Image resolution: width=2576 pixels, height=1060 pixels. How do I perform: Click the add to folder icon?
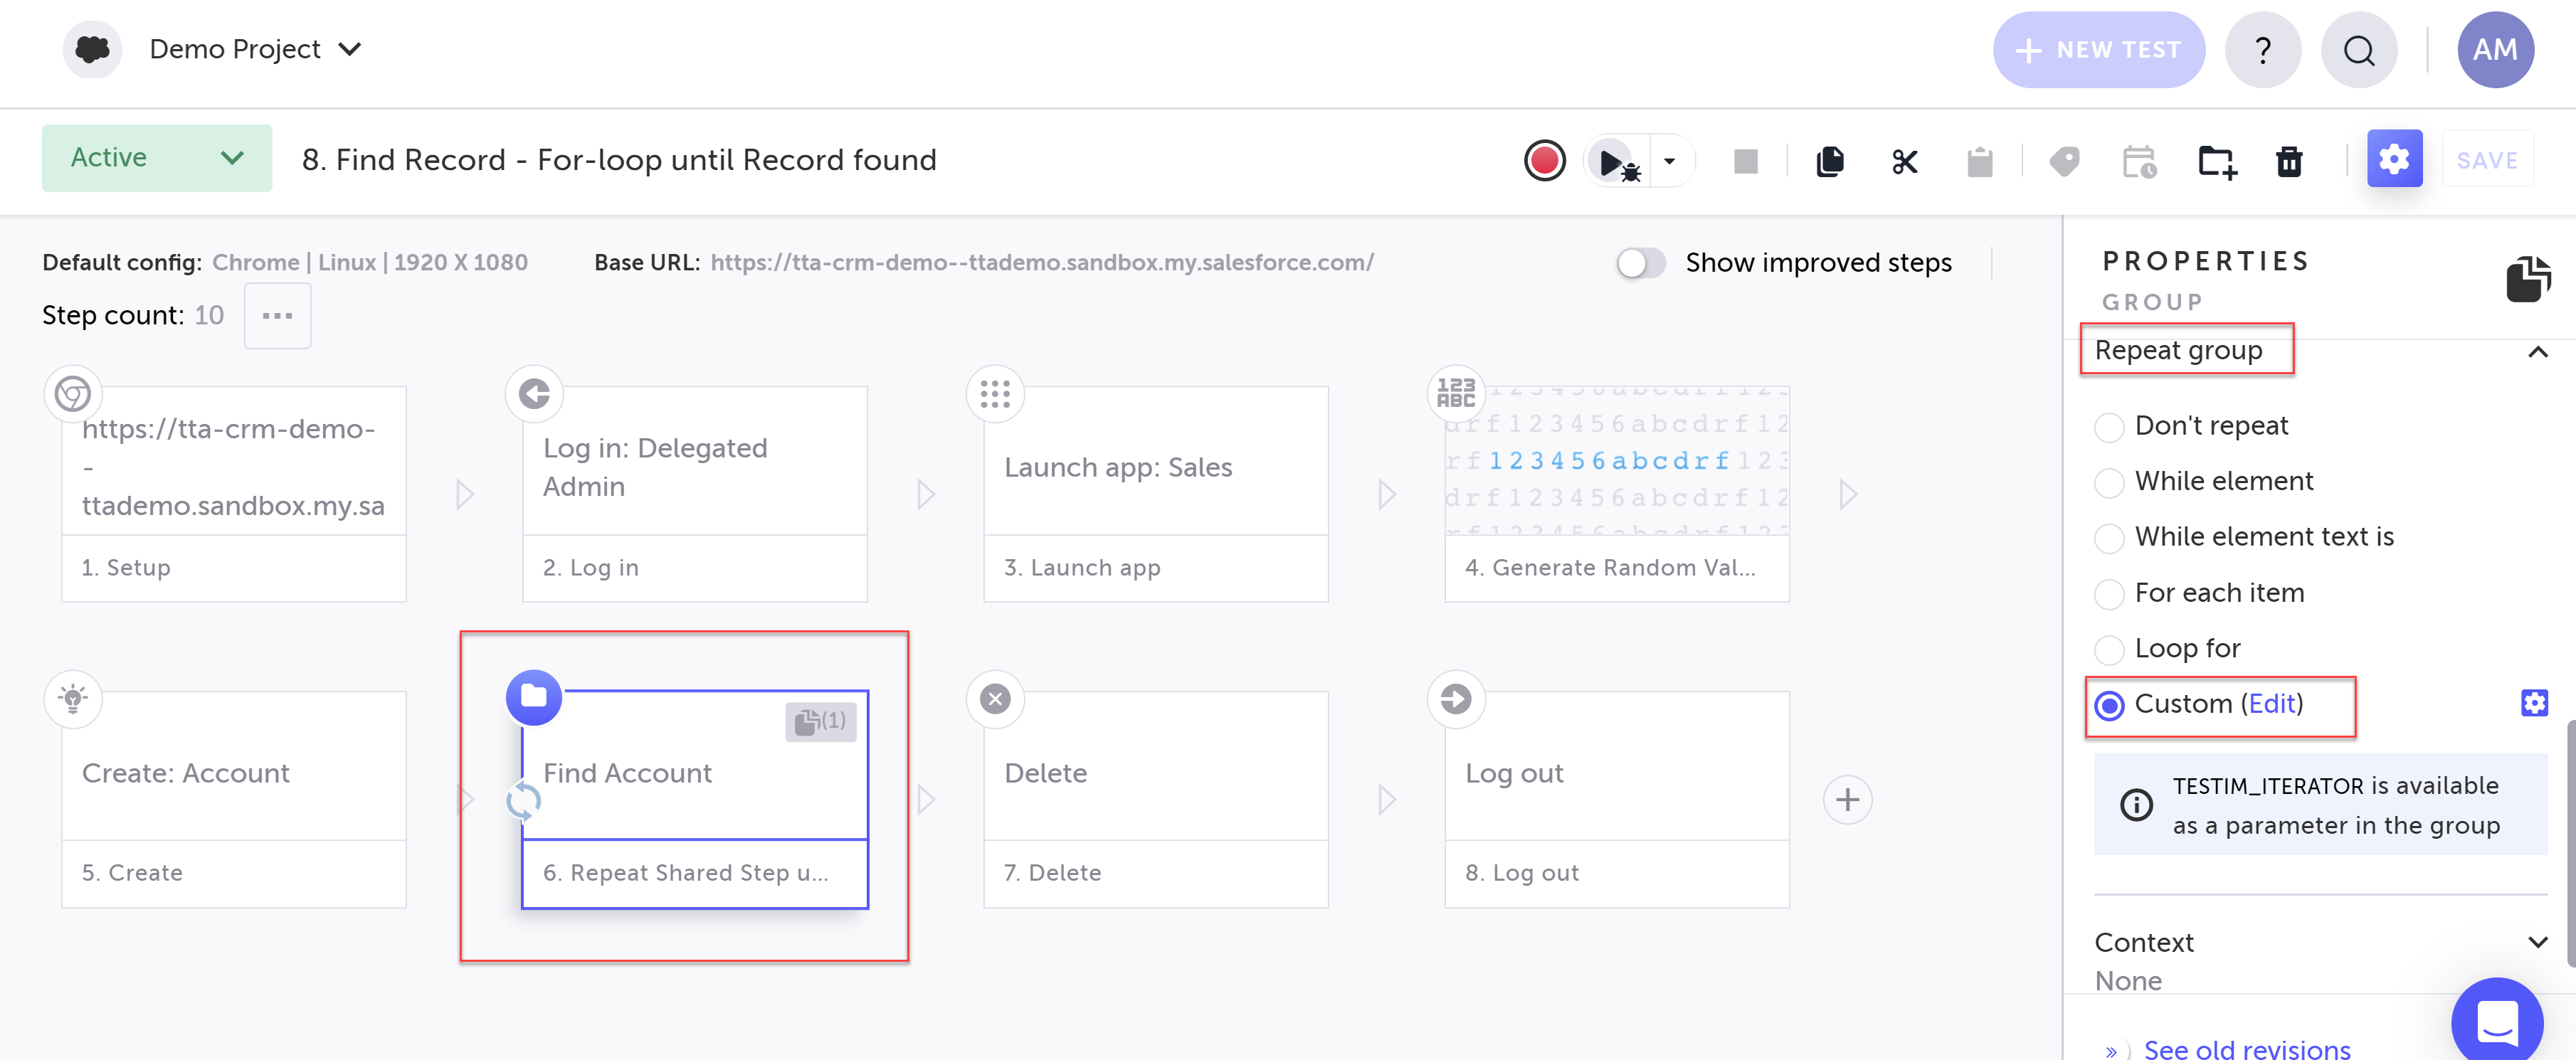click(x=2216, y=161)
